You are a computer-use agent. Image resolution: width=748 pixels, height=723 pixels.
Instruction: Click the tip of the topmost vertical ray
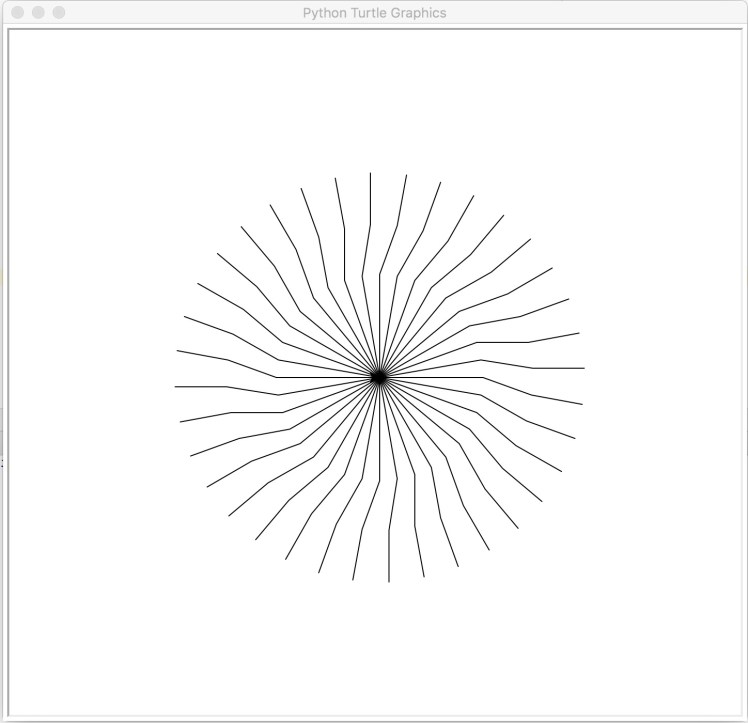[x=371, y=174]
